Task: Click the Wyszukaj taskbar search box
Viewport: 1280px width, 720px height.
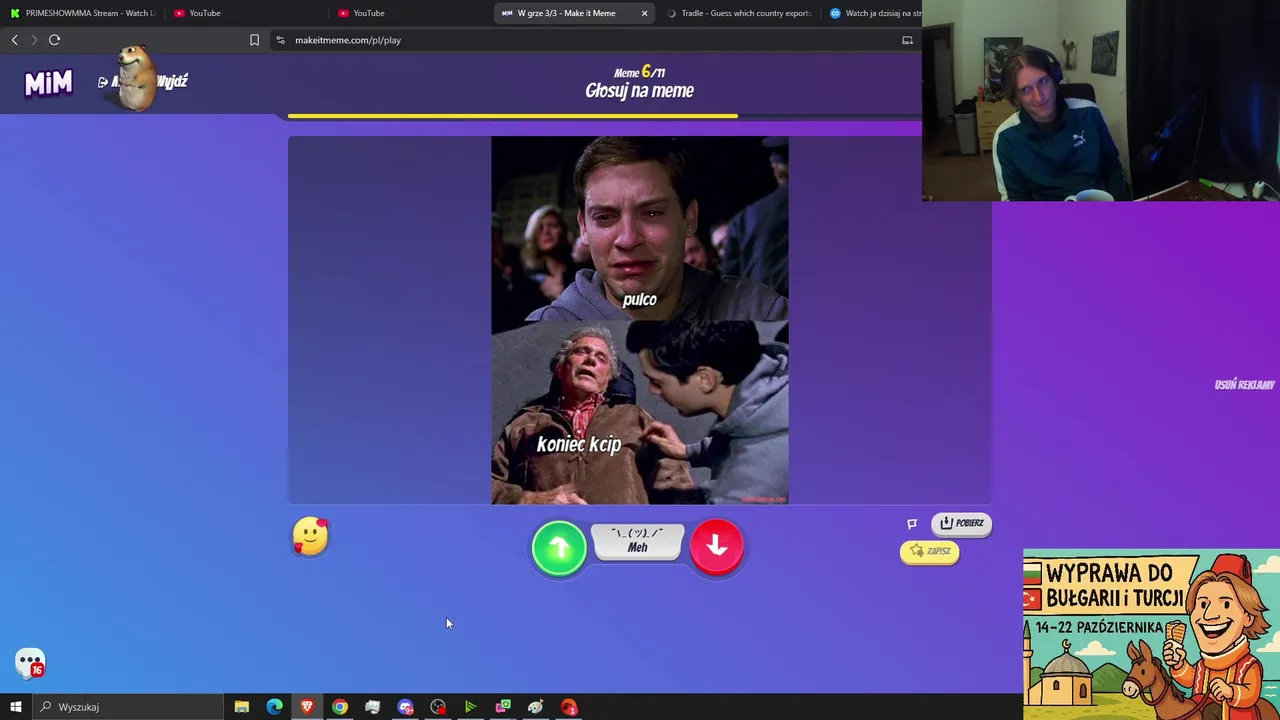Action: 128,707
